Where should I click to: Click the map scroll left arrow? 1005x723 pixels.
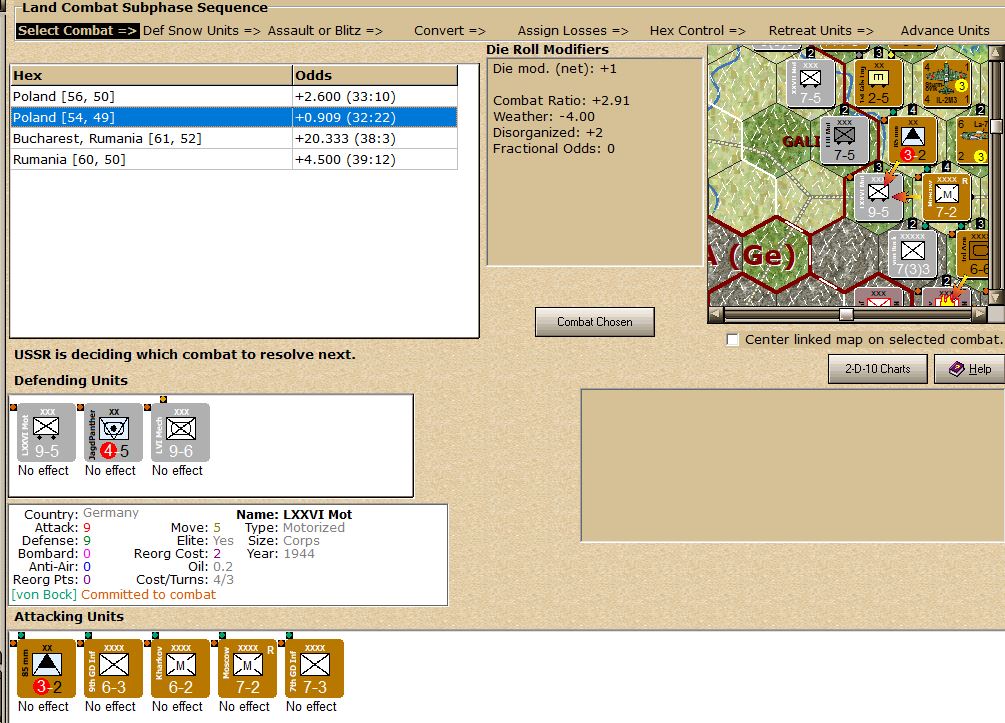point(716,314)
